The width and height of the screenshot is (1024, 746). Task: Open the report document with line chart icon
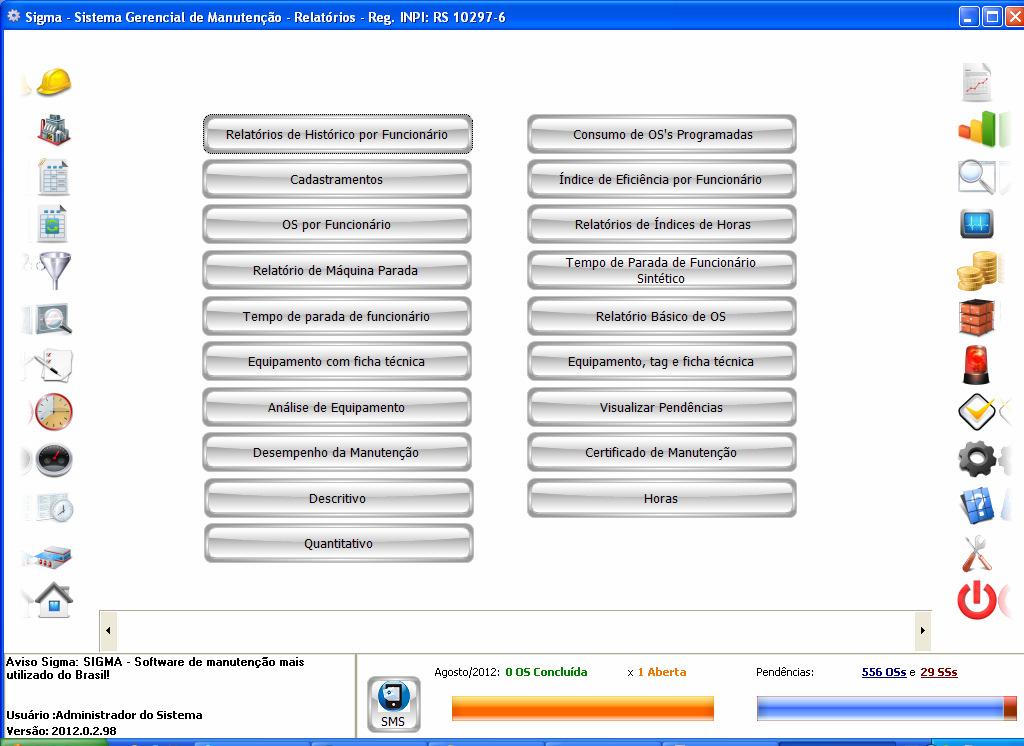[977, 82]
